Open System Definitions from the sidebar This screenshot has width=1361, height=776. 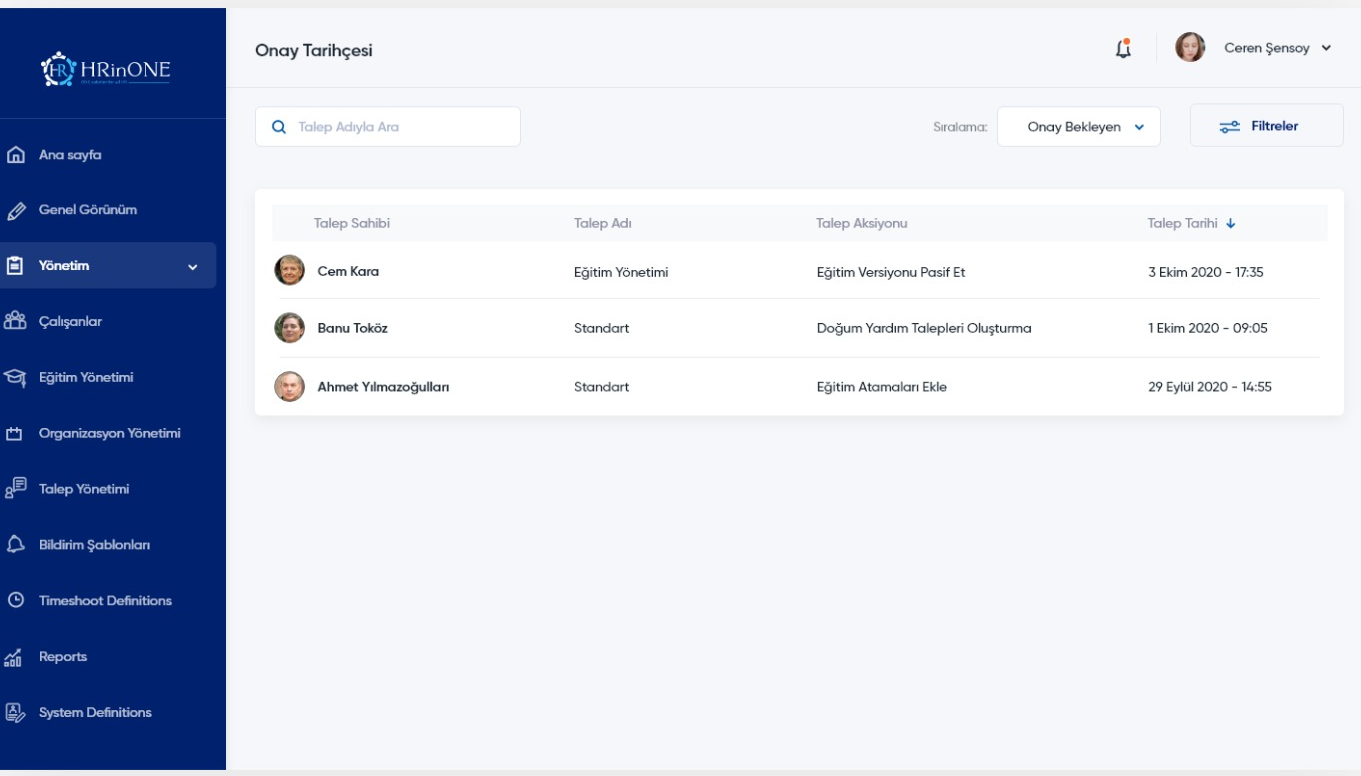pos(95,713)
